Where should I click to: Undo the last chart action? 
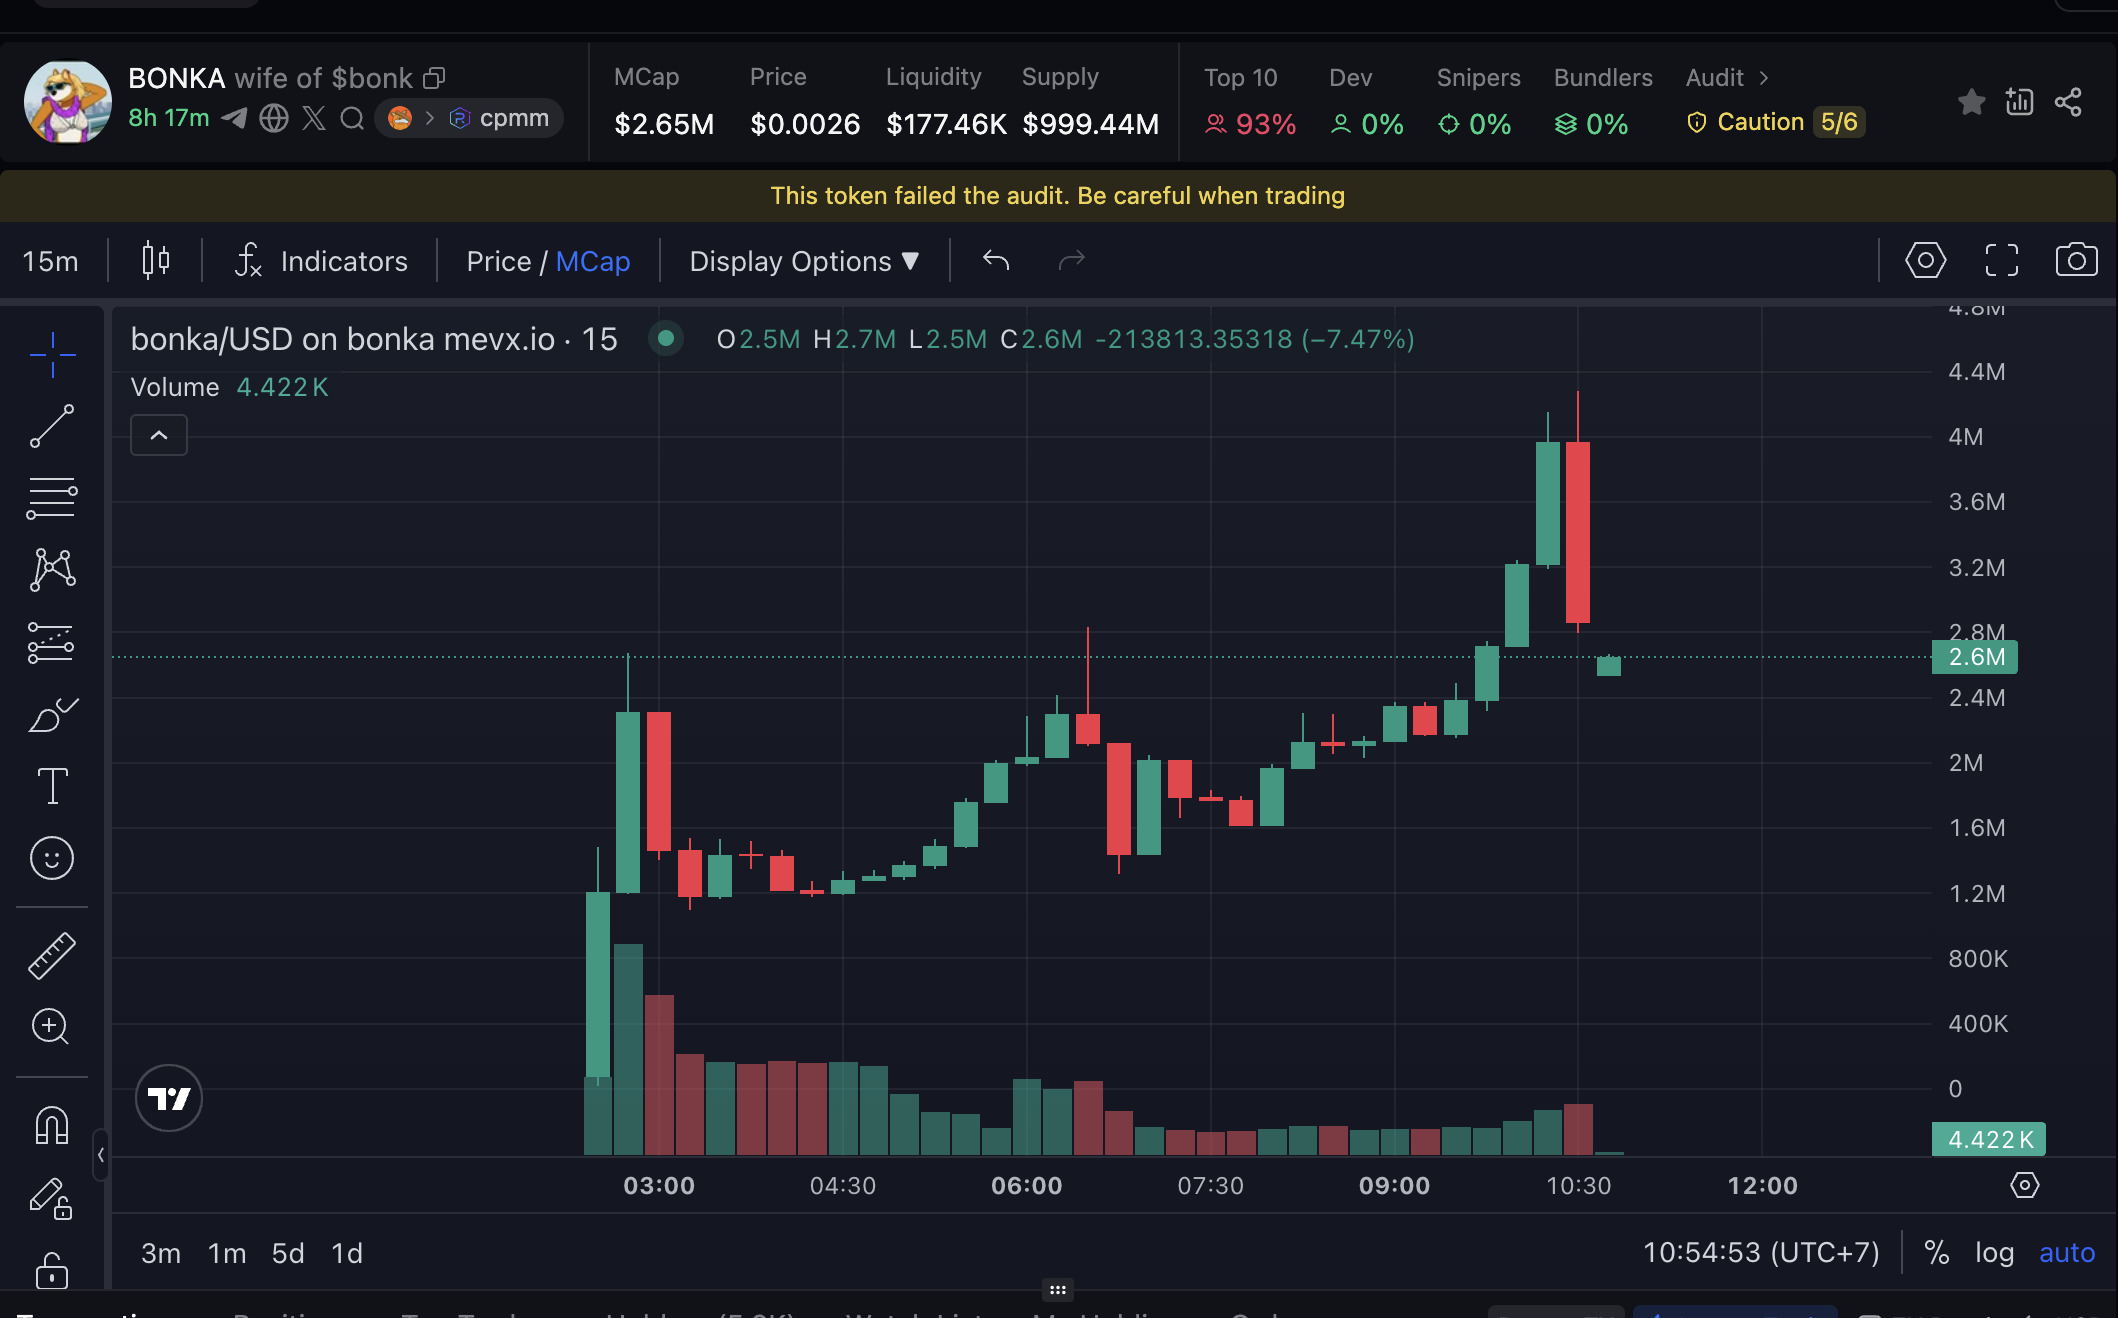(x=996, y=261)
